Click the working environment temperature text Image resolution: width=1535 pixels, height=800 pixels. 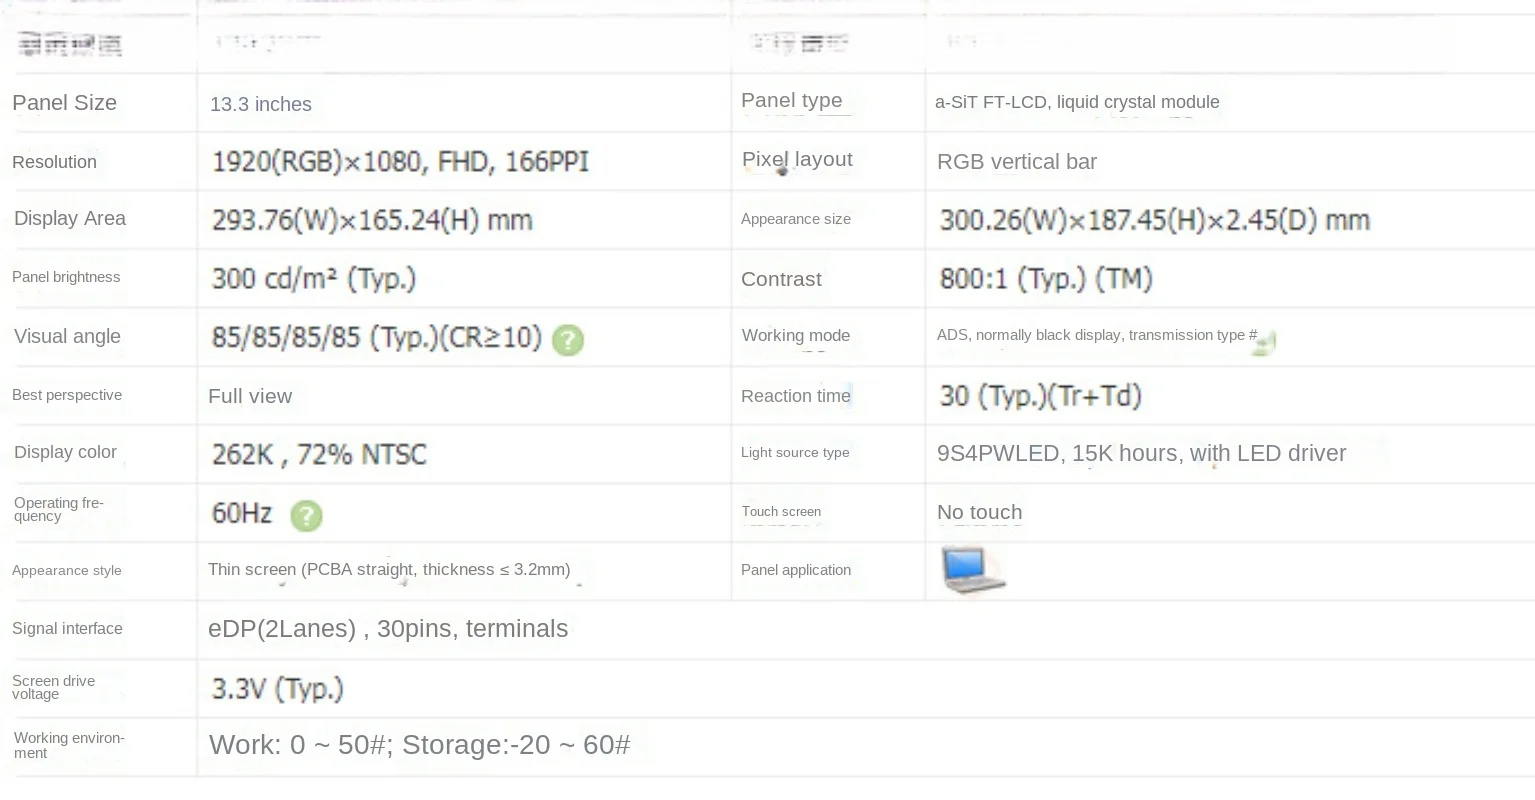pyautogui.click(x=419, y=745)
